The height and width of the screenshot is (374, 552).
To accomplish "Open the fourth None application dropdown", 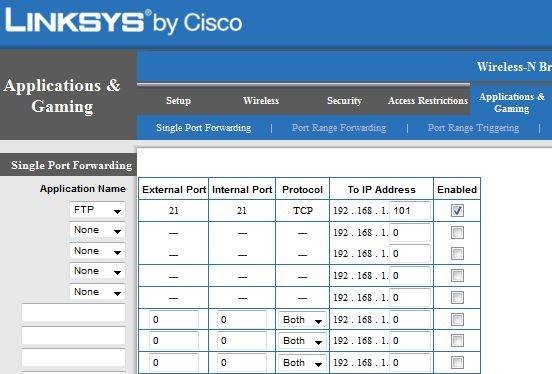I will point(97,292).
